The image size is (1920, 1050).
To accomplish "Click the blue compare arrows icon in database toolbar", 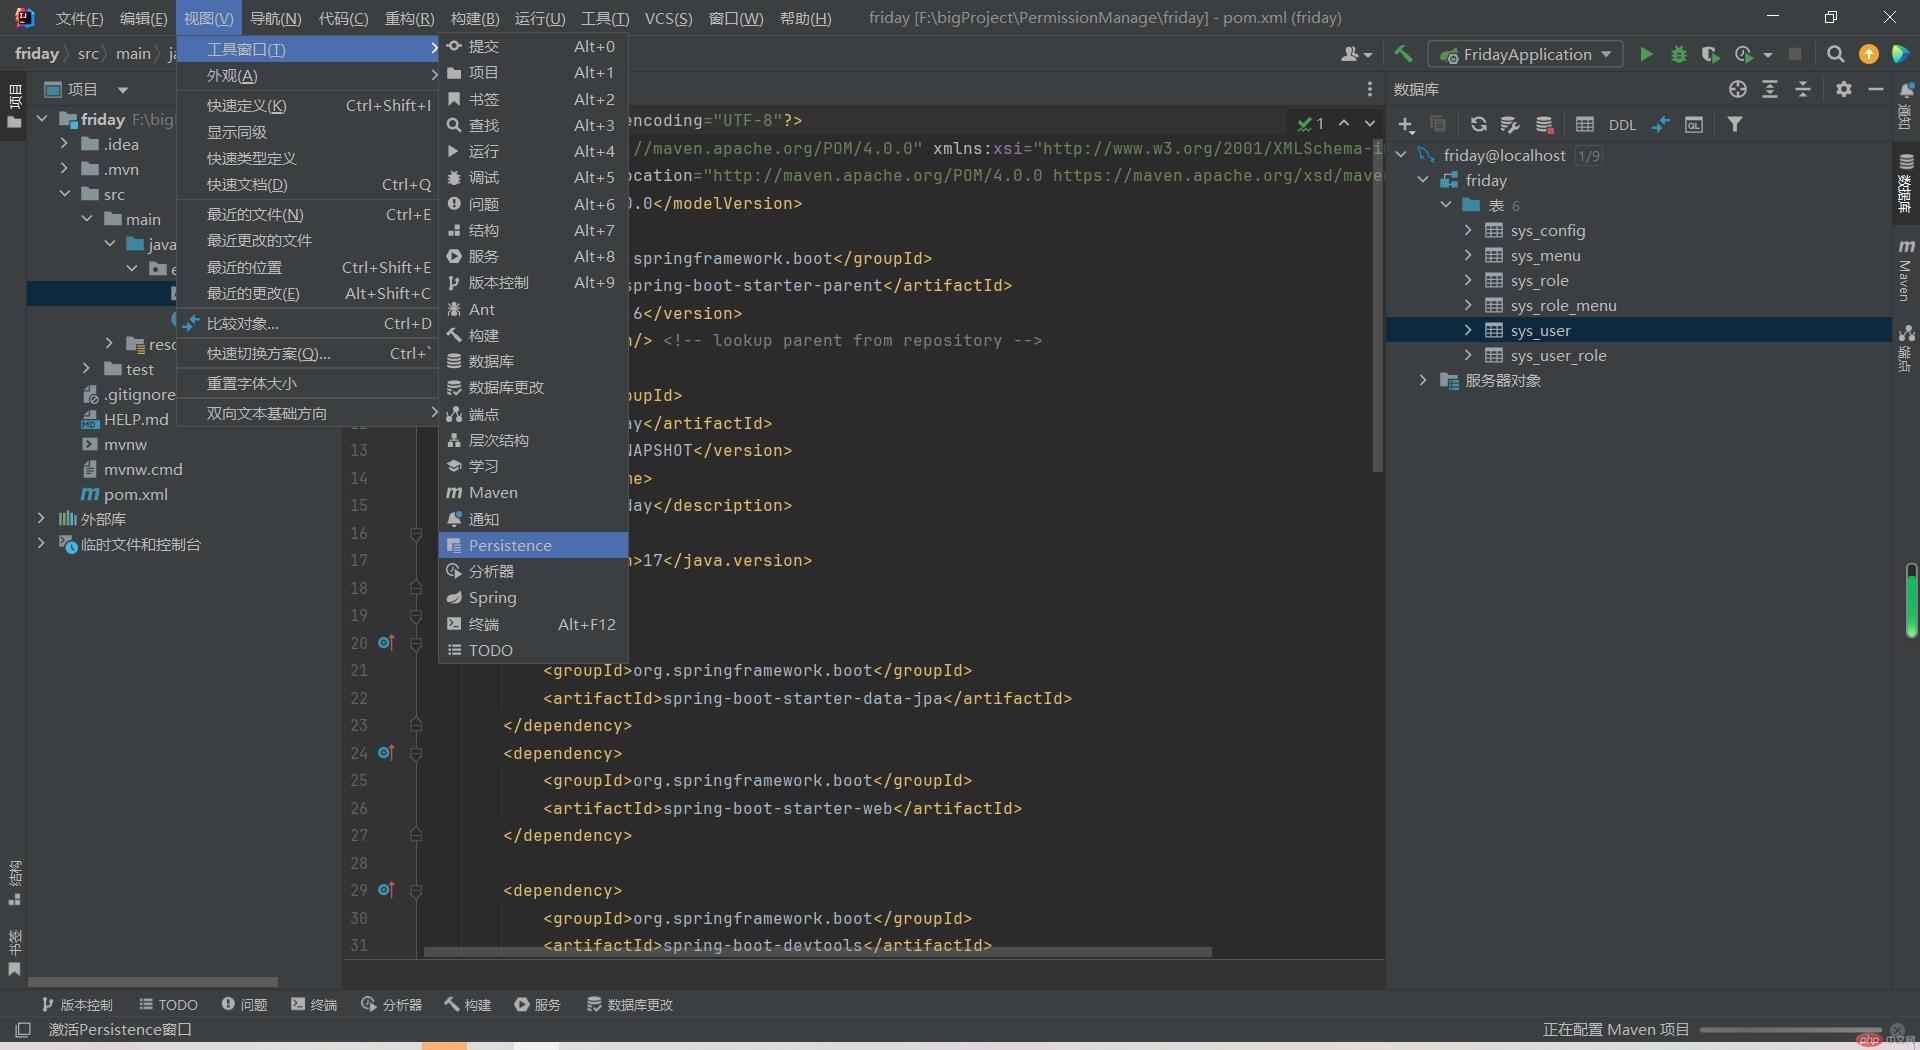I will [x=1661, y=125].
